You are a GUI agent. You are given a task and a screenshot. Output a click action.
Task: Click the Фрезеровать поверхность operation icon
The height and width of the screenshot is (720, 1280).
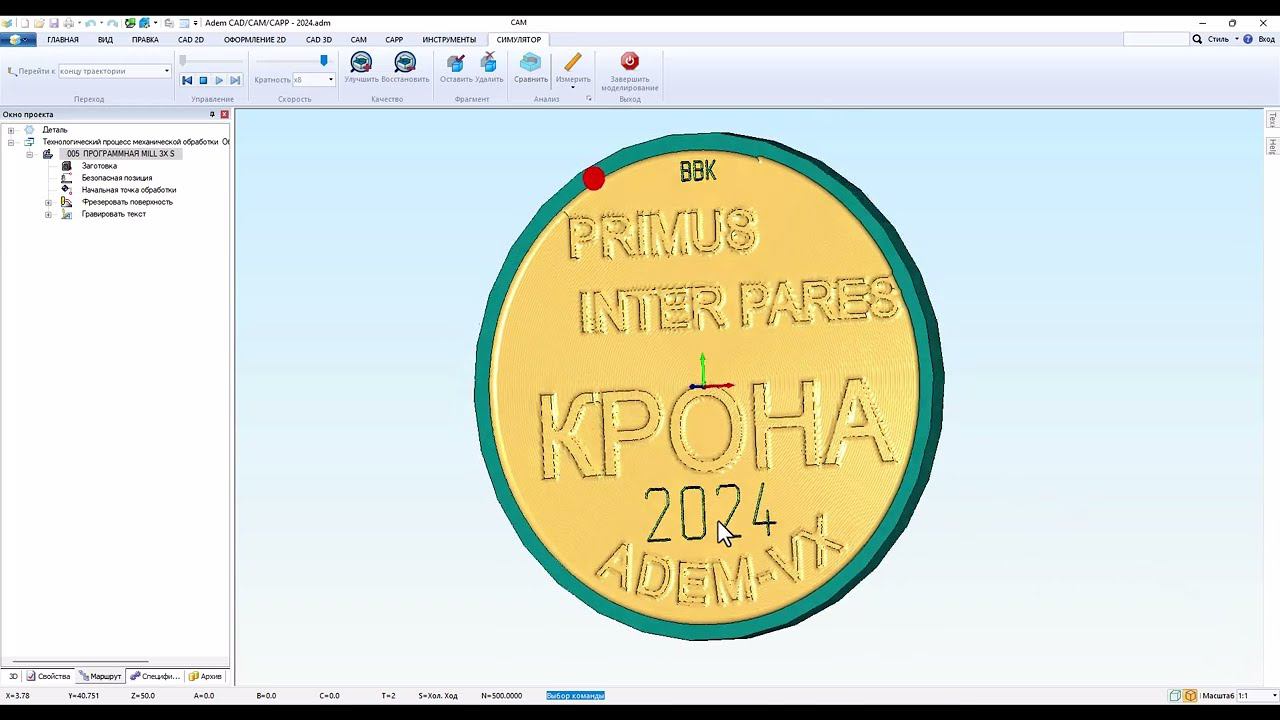66,202
